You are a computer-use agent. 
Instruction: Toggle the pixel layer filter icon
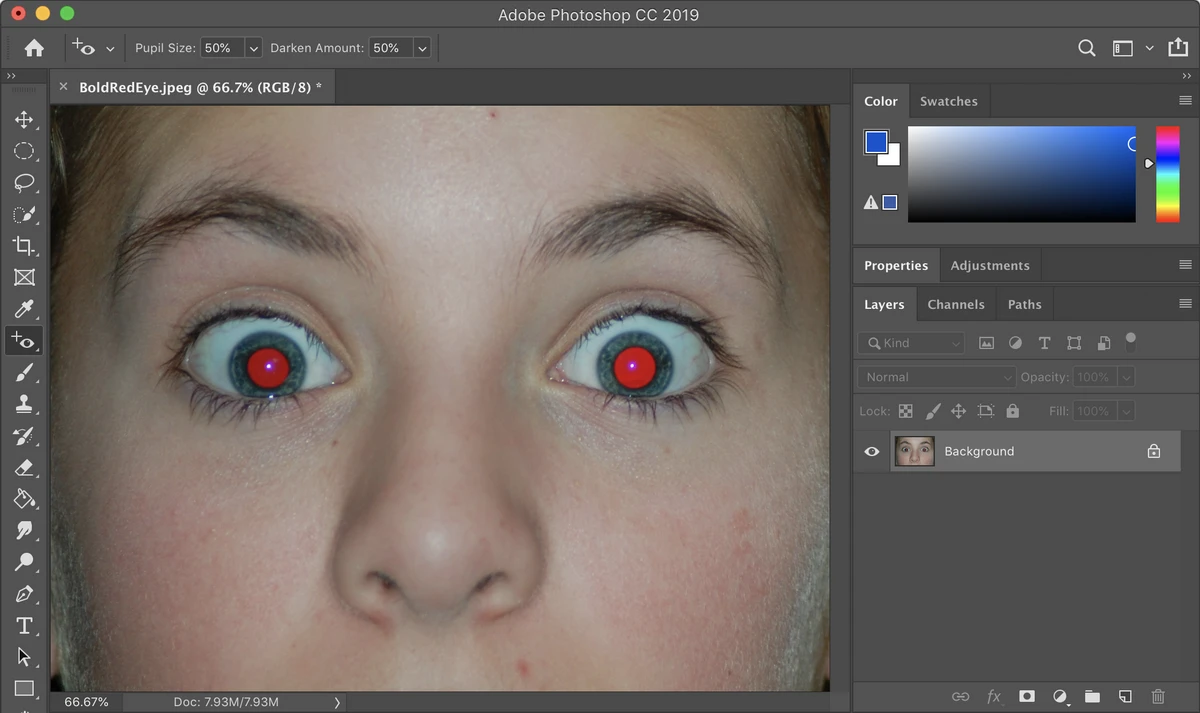point(986,343)
